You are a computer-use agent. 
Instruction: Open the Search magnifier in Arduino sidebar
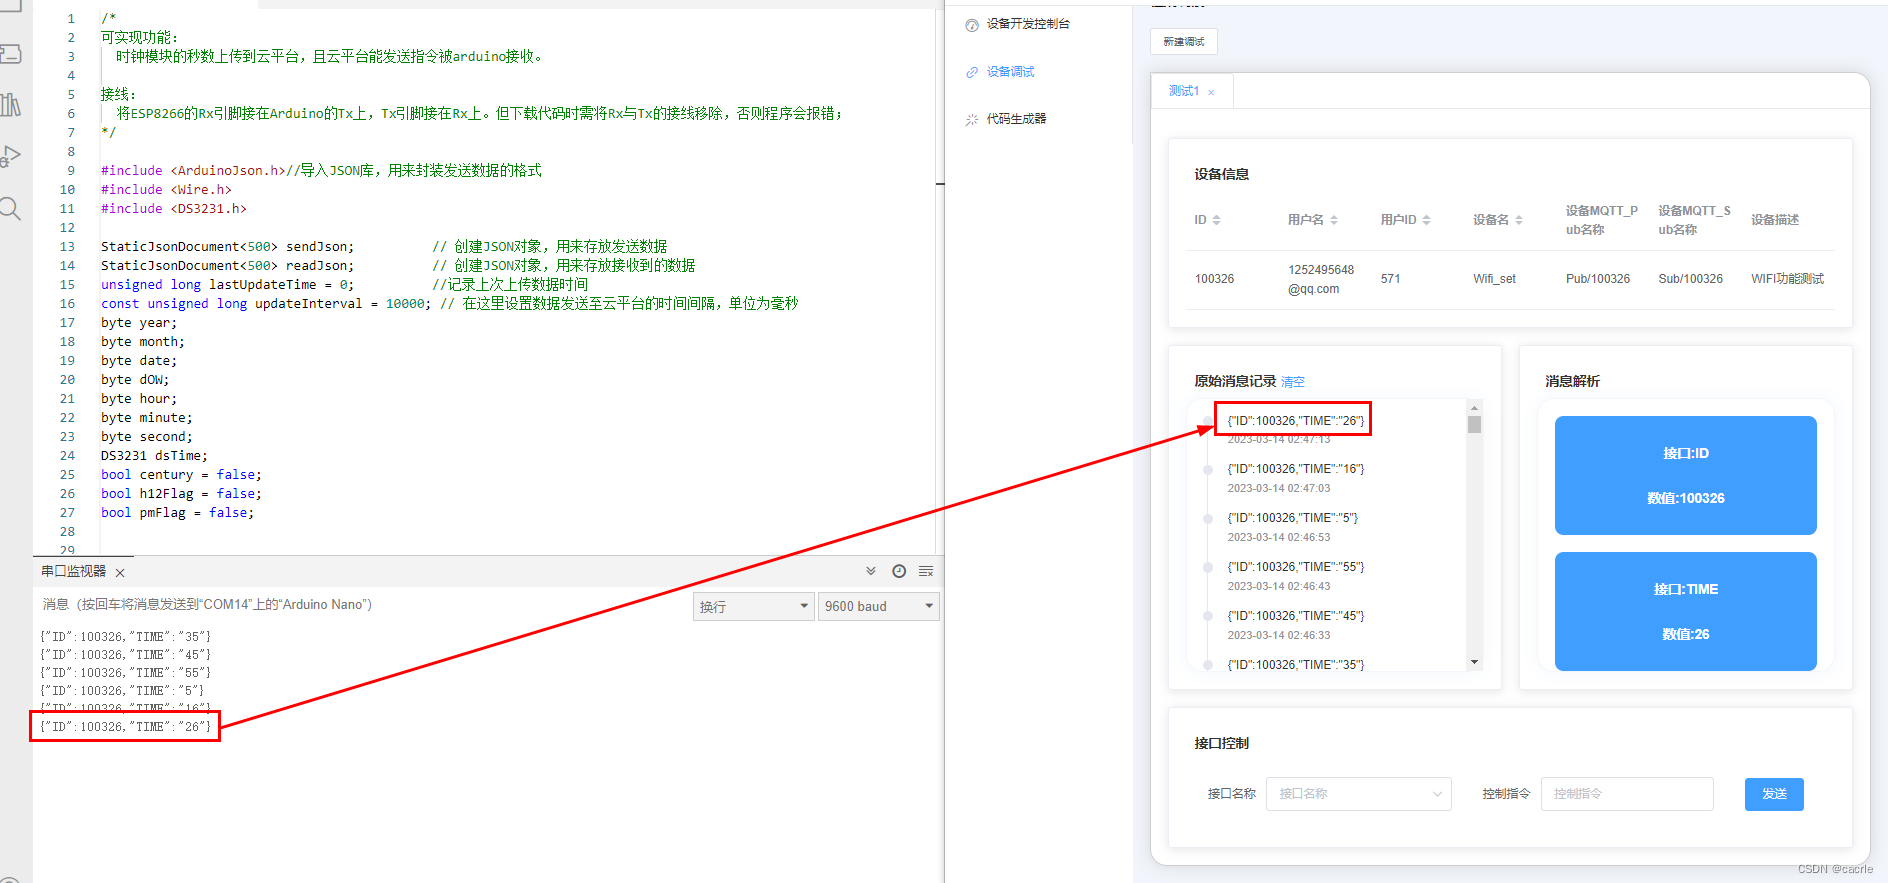[x=10, y=208]
